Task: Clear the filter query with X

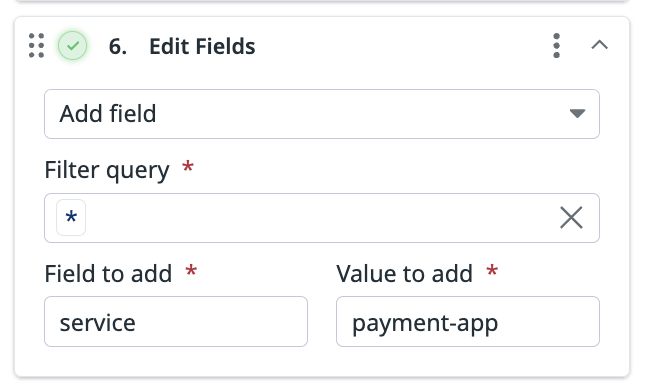Action: [x=571, y=217]
